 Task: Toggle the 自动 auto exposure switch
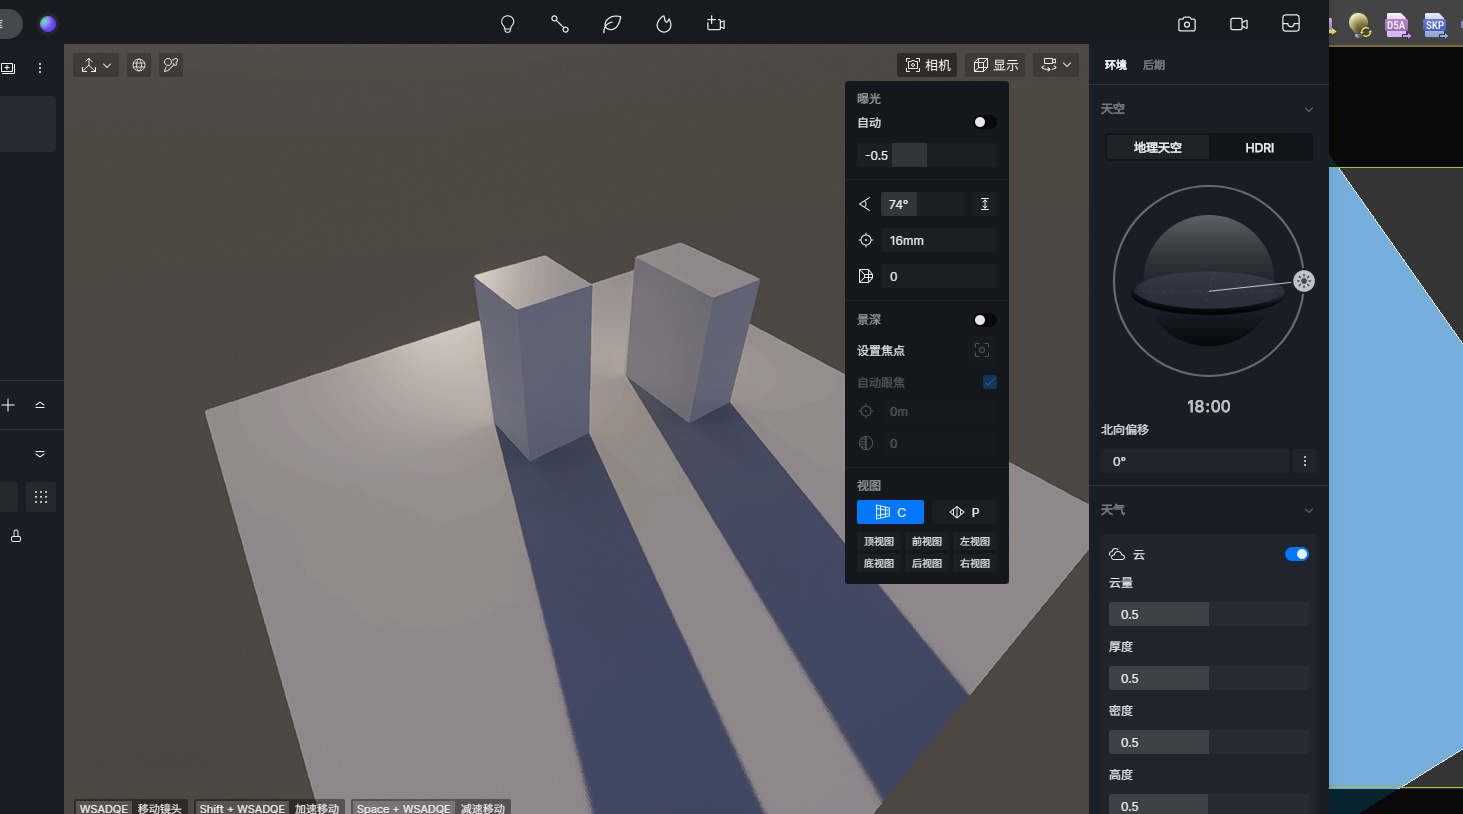click(x=984, y=122)
